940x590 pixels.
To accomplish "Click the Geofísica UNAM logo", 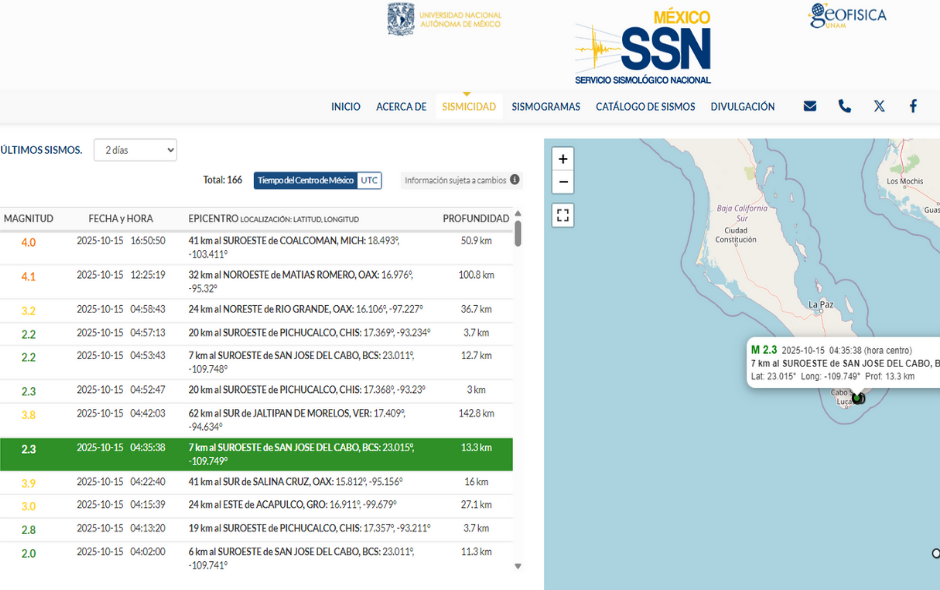I will pos(848,16).
